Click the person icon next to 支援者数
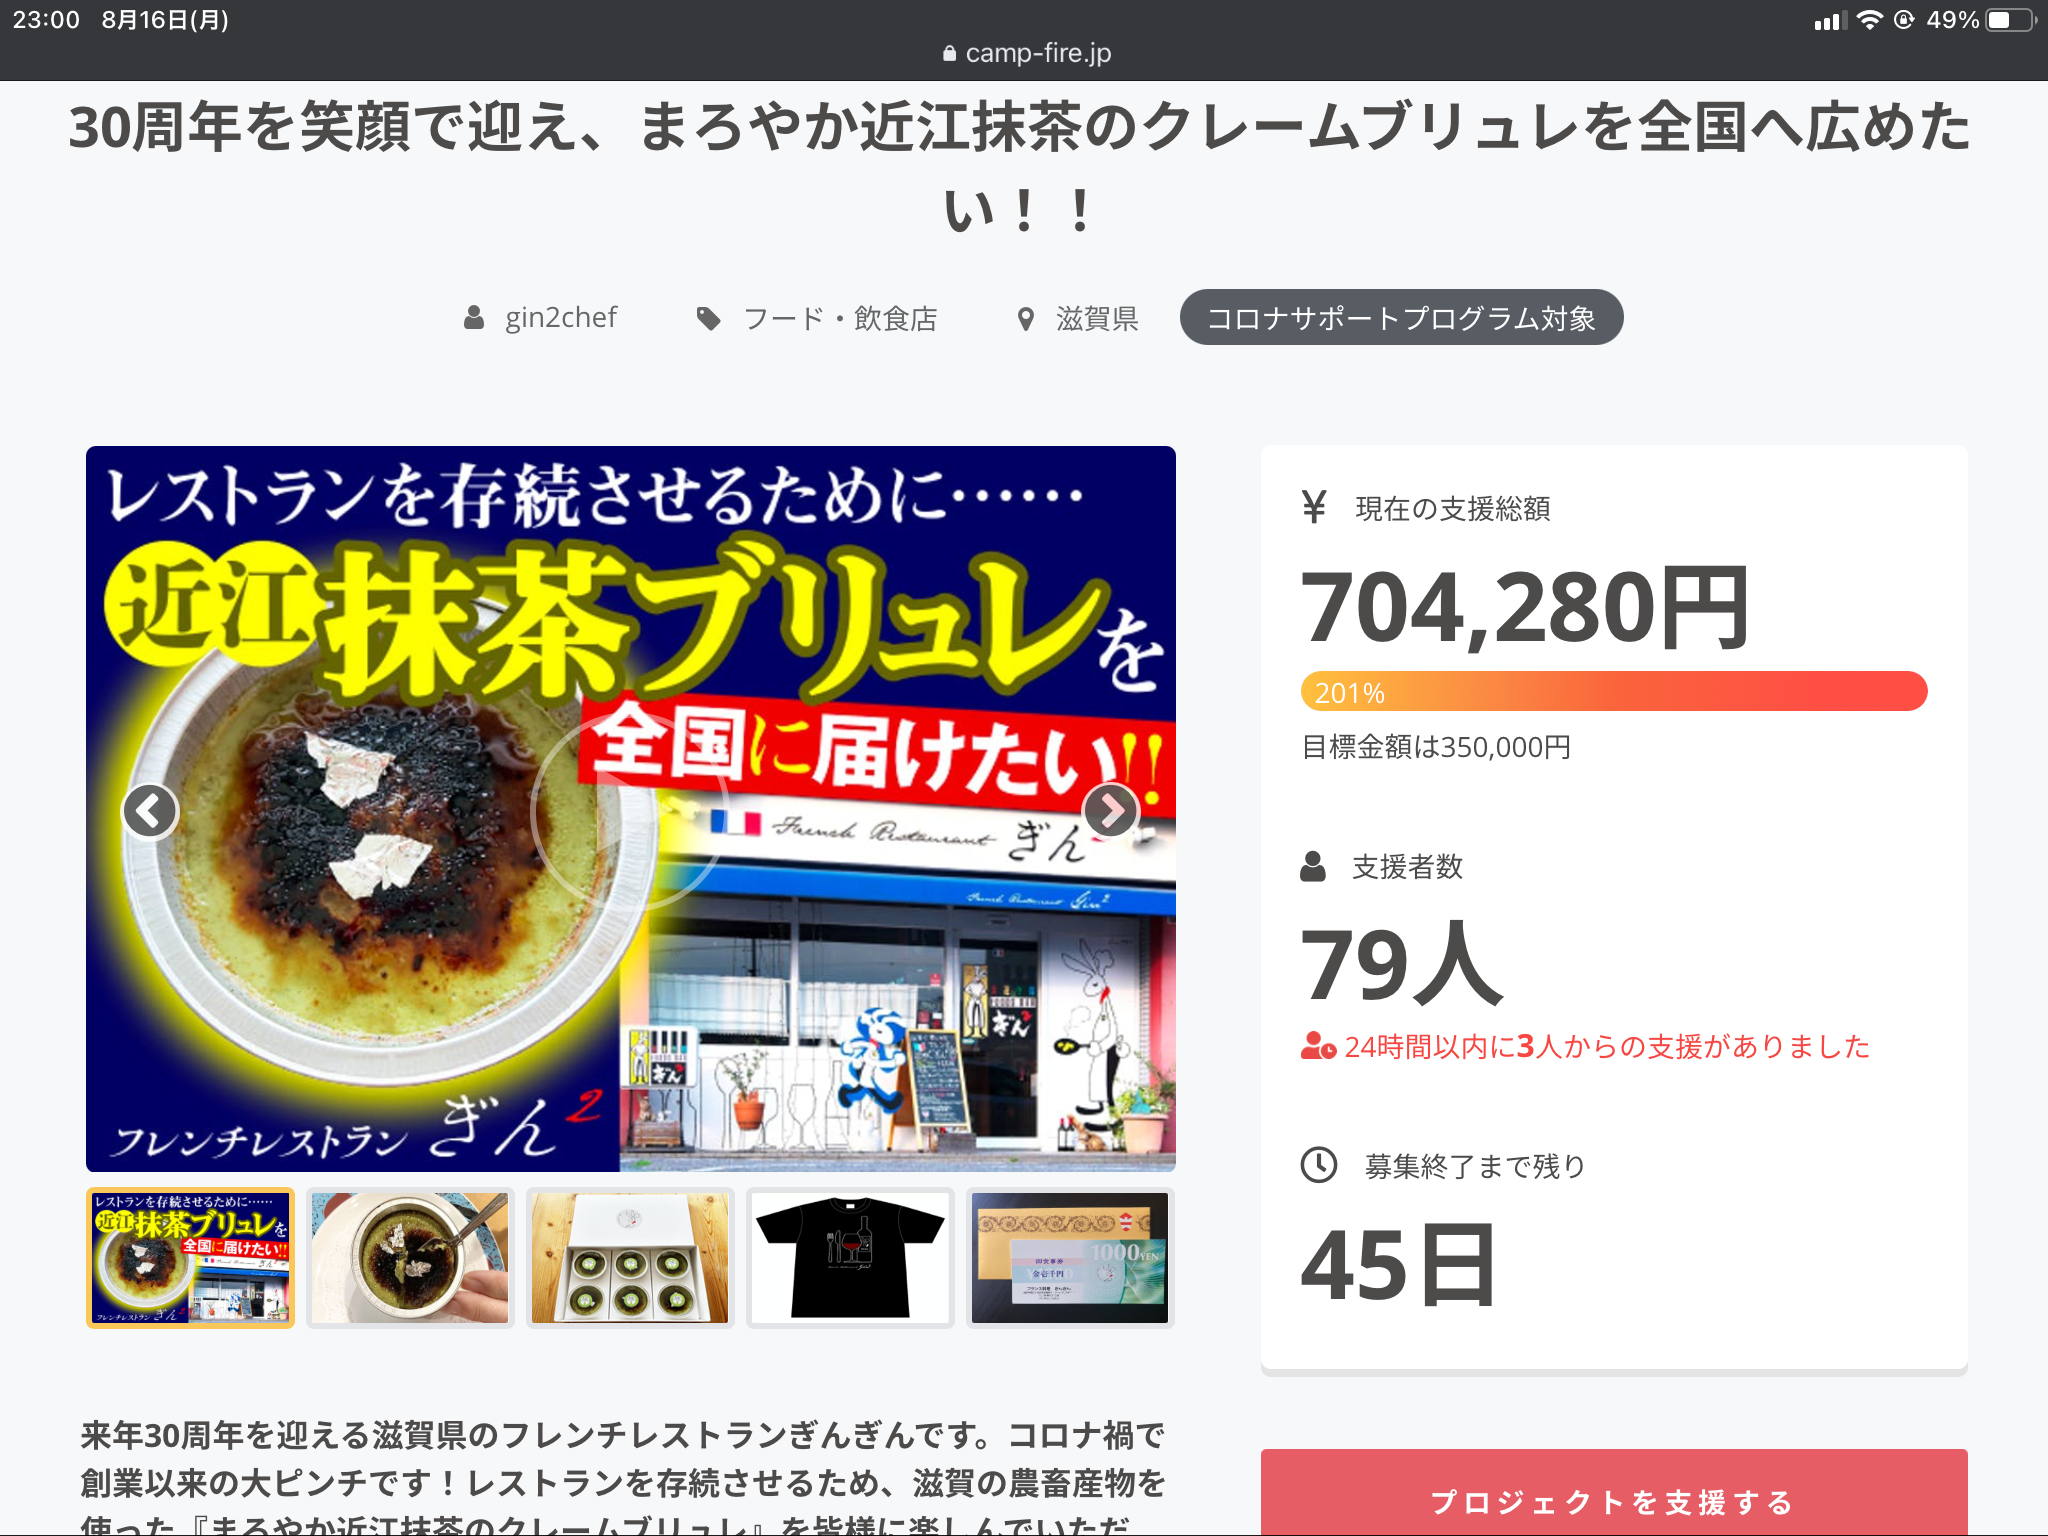Screen dimensions: 2048x1536 pyautogui.click(x=1313, y=866)
